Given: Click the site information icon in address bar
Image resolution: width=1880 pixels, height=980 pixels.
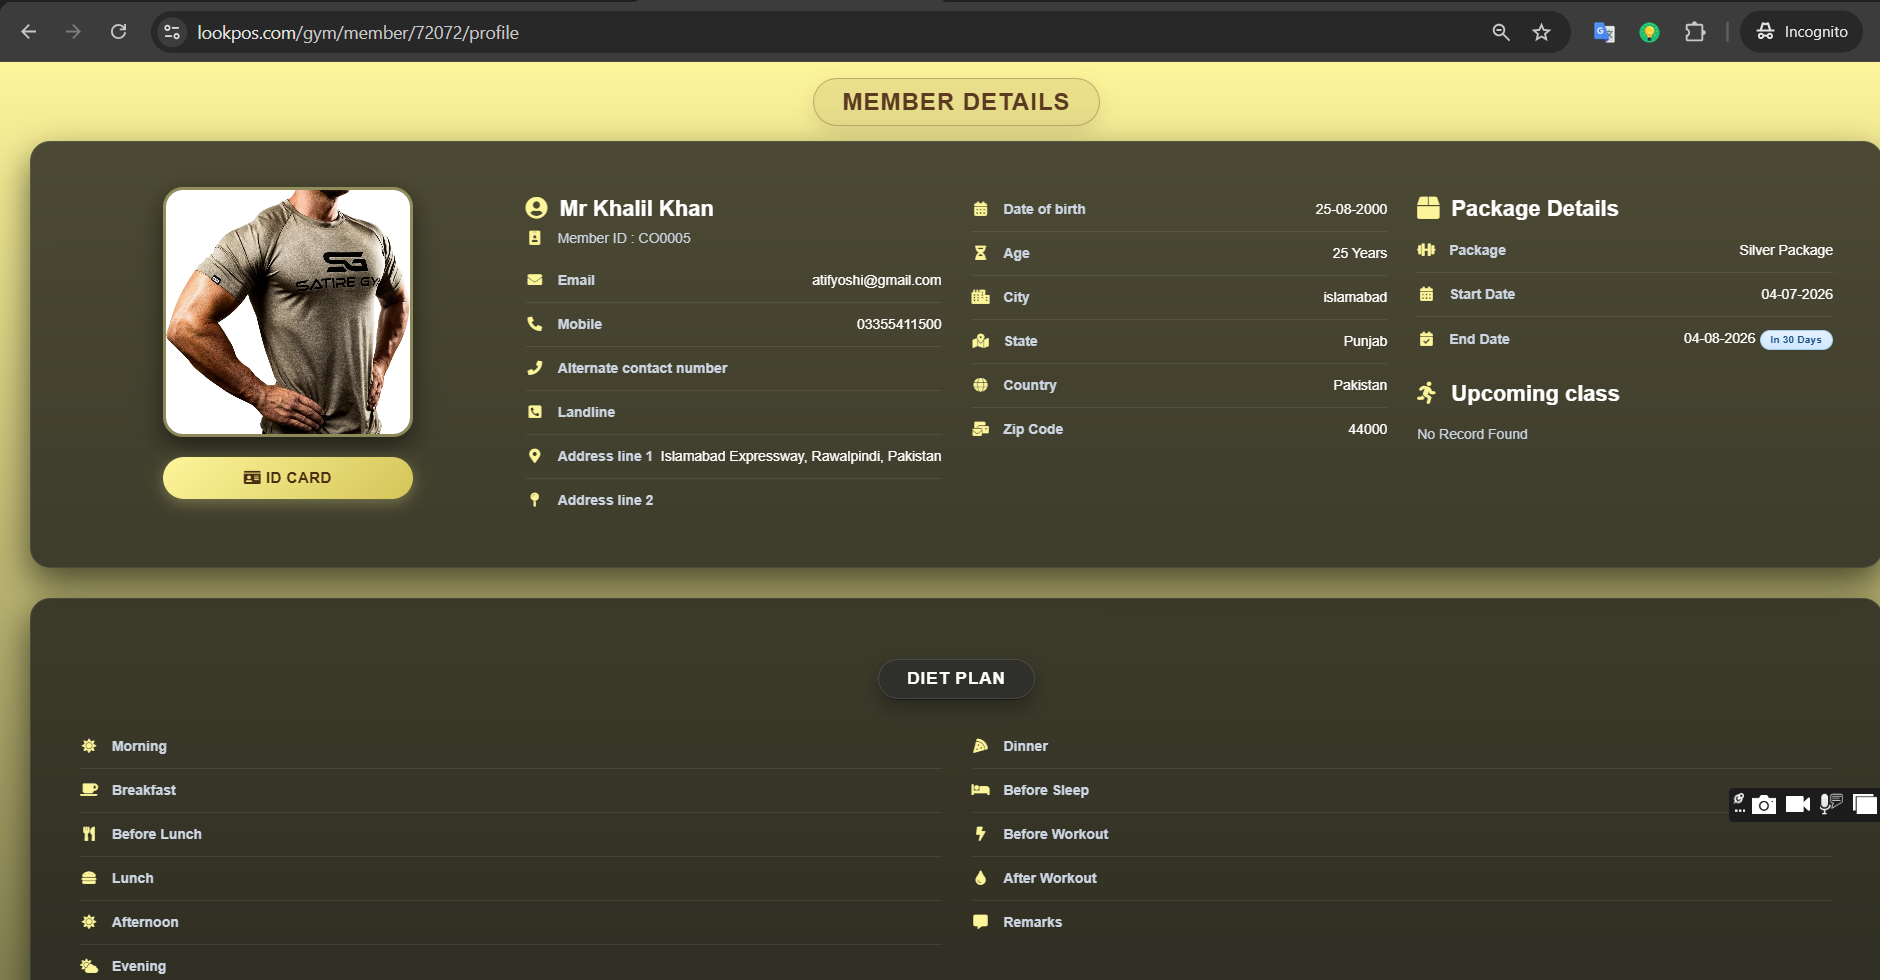Looking at the screenshot, I should click(172, 32).
